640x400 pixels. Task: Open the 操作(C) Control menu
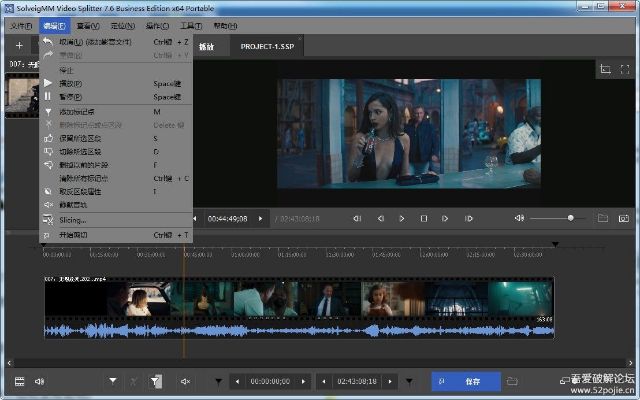[157, 26]
